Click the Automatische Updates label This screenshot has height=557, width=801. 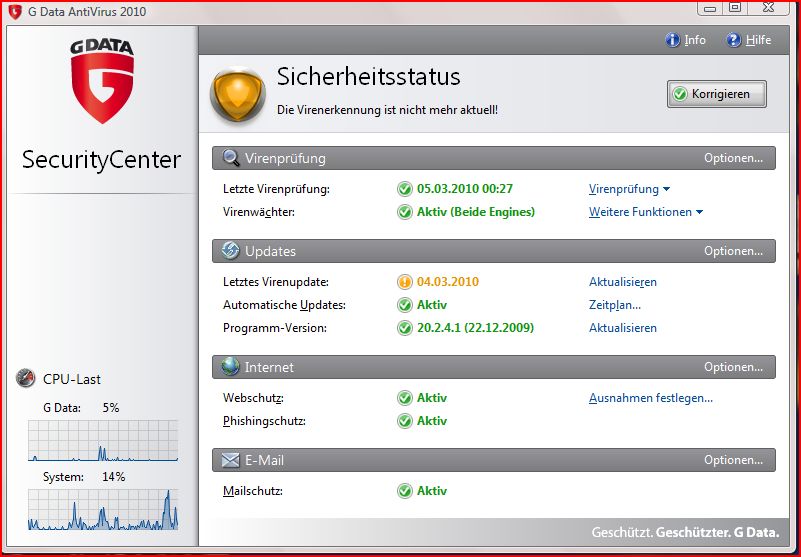click(x=285, y=305)
